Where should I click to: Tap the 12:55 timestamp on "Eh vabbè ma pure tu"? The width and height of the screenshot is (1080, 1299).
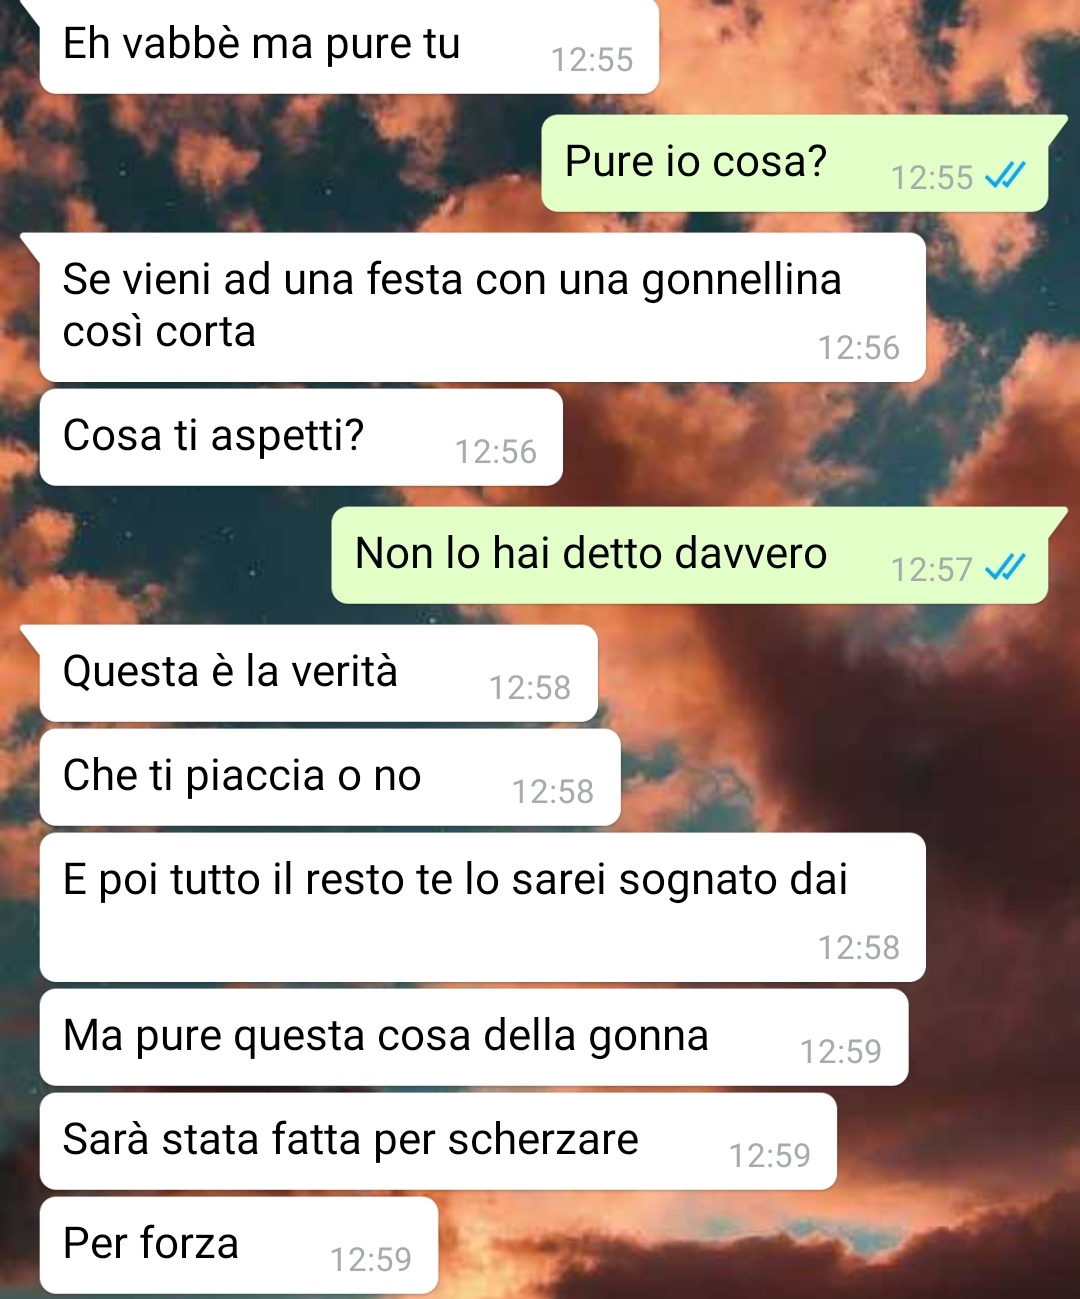(592, 60)
